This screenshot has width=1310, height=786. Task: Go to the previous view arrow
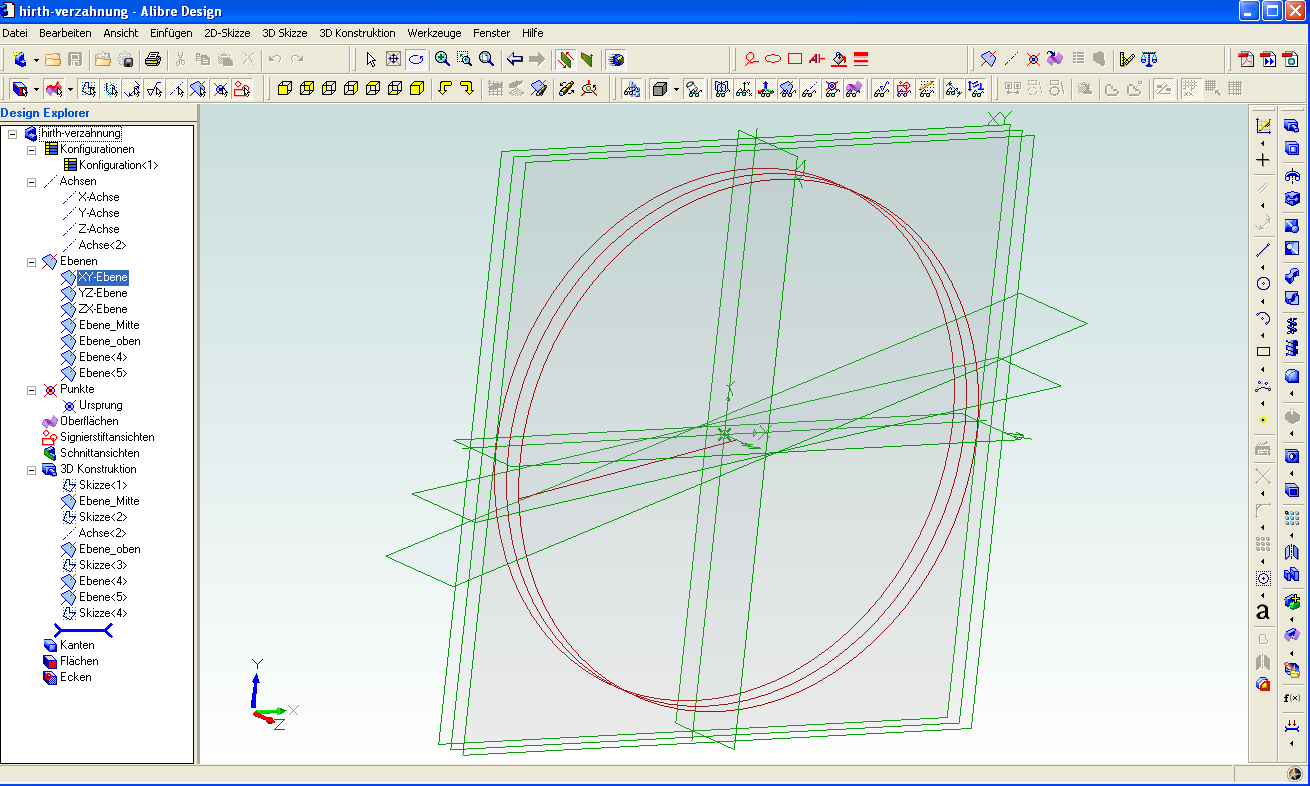coord(515,59)
